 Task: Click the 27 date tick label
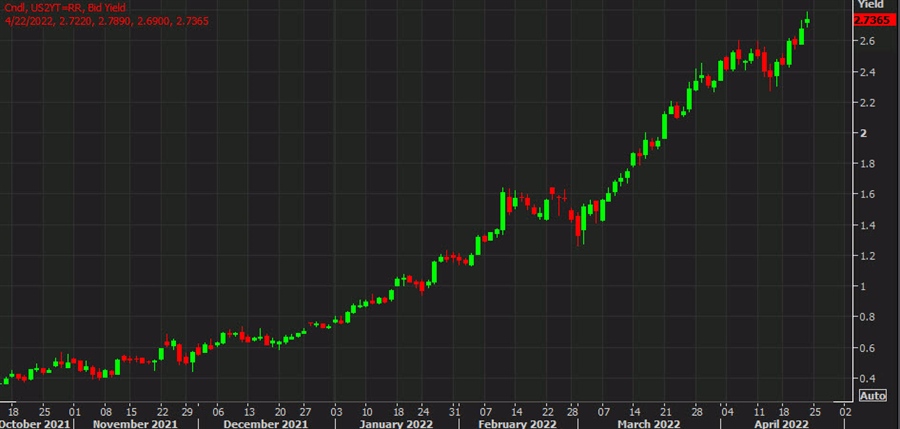pos(307,411)
